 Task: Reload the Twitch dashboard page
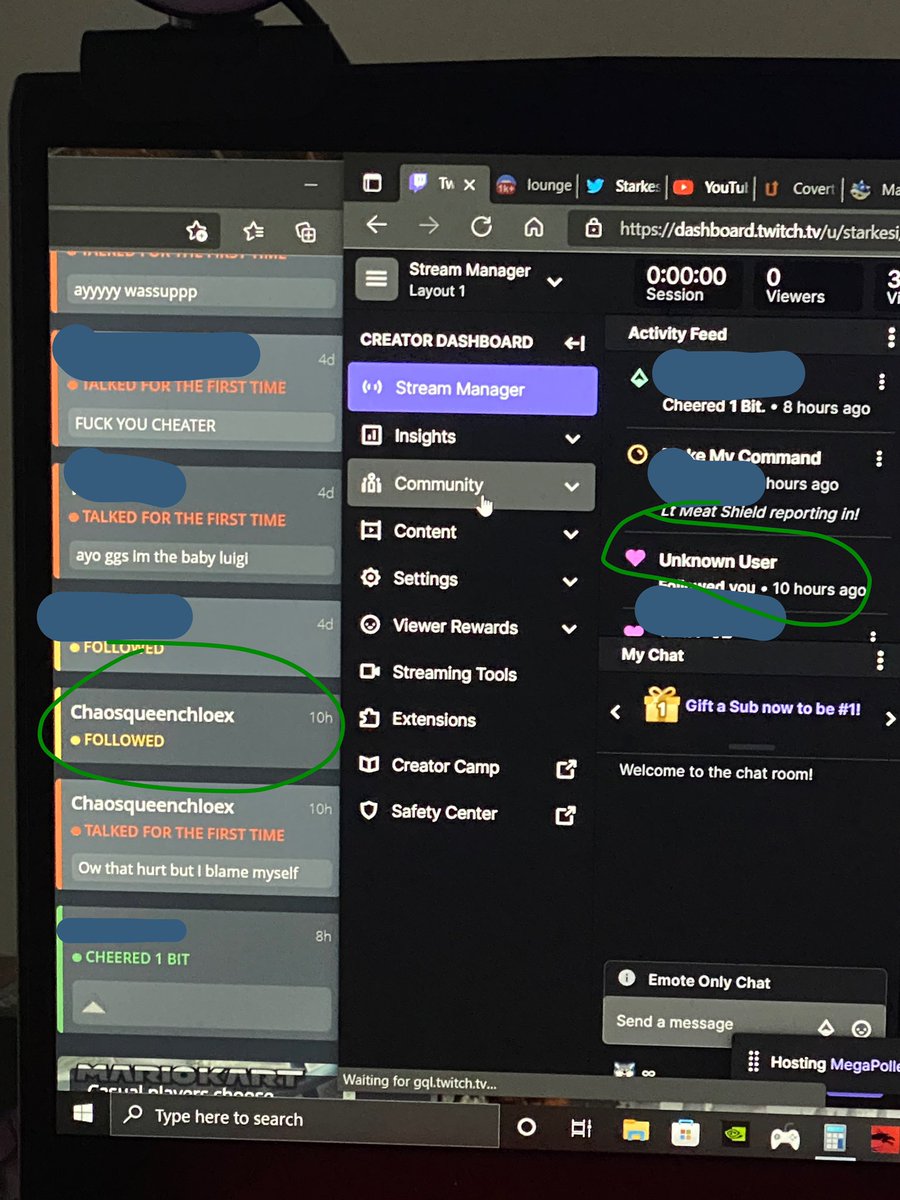point(481,226)
